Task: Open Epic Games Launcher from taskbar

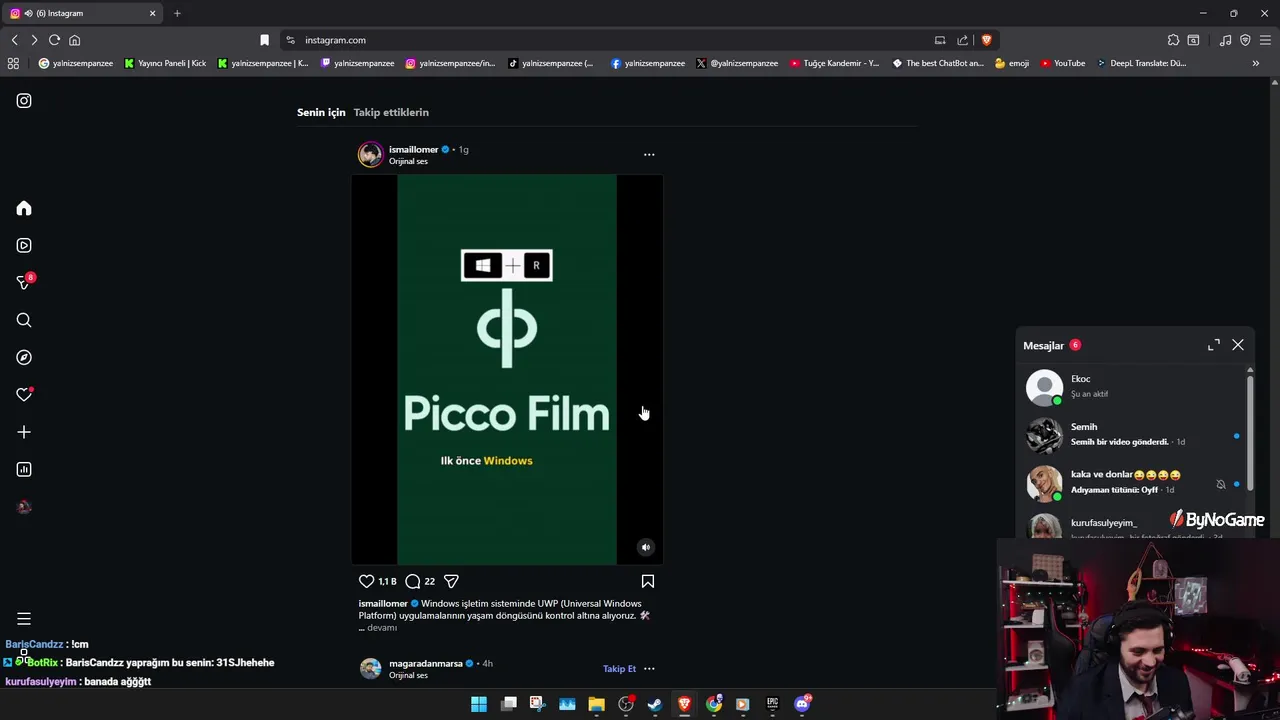Action: [x=772, y=704]
